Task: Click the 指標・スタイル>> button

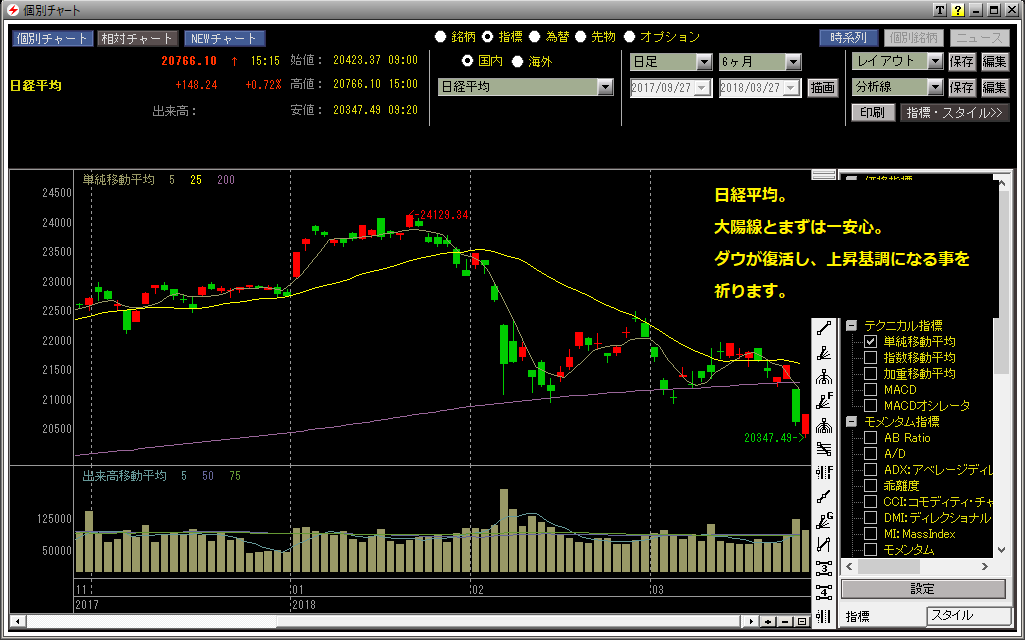Action: pos(954,112)
